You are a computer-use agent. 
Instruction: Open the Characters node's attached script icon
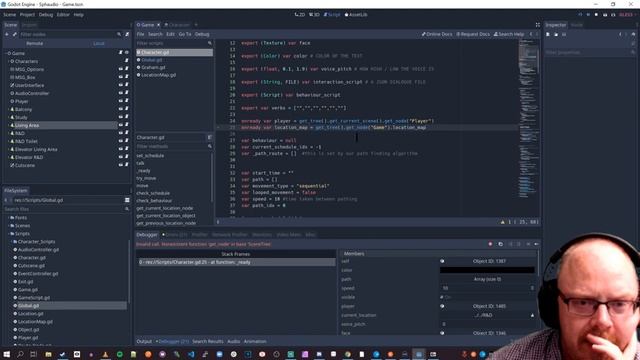tap(126, 61)
